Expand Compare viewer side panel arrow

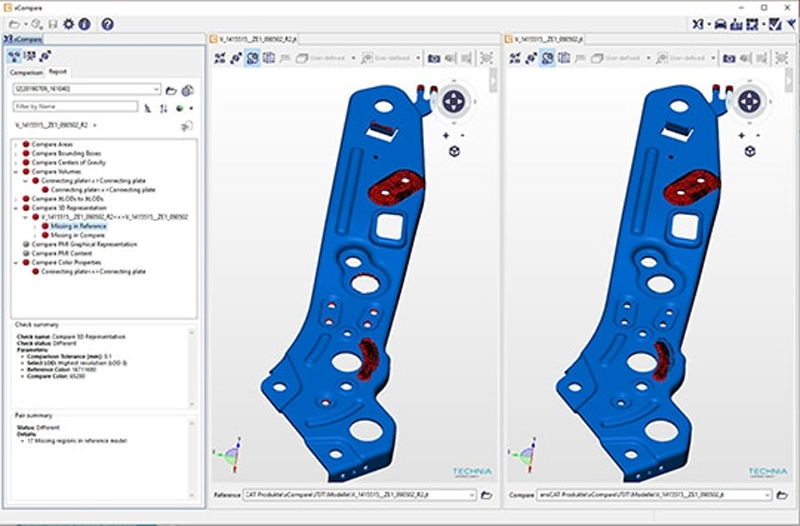[789, 80]
